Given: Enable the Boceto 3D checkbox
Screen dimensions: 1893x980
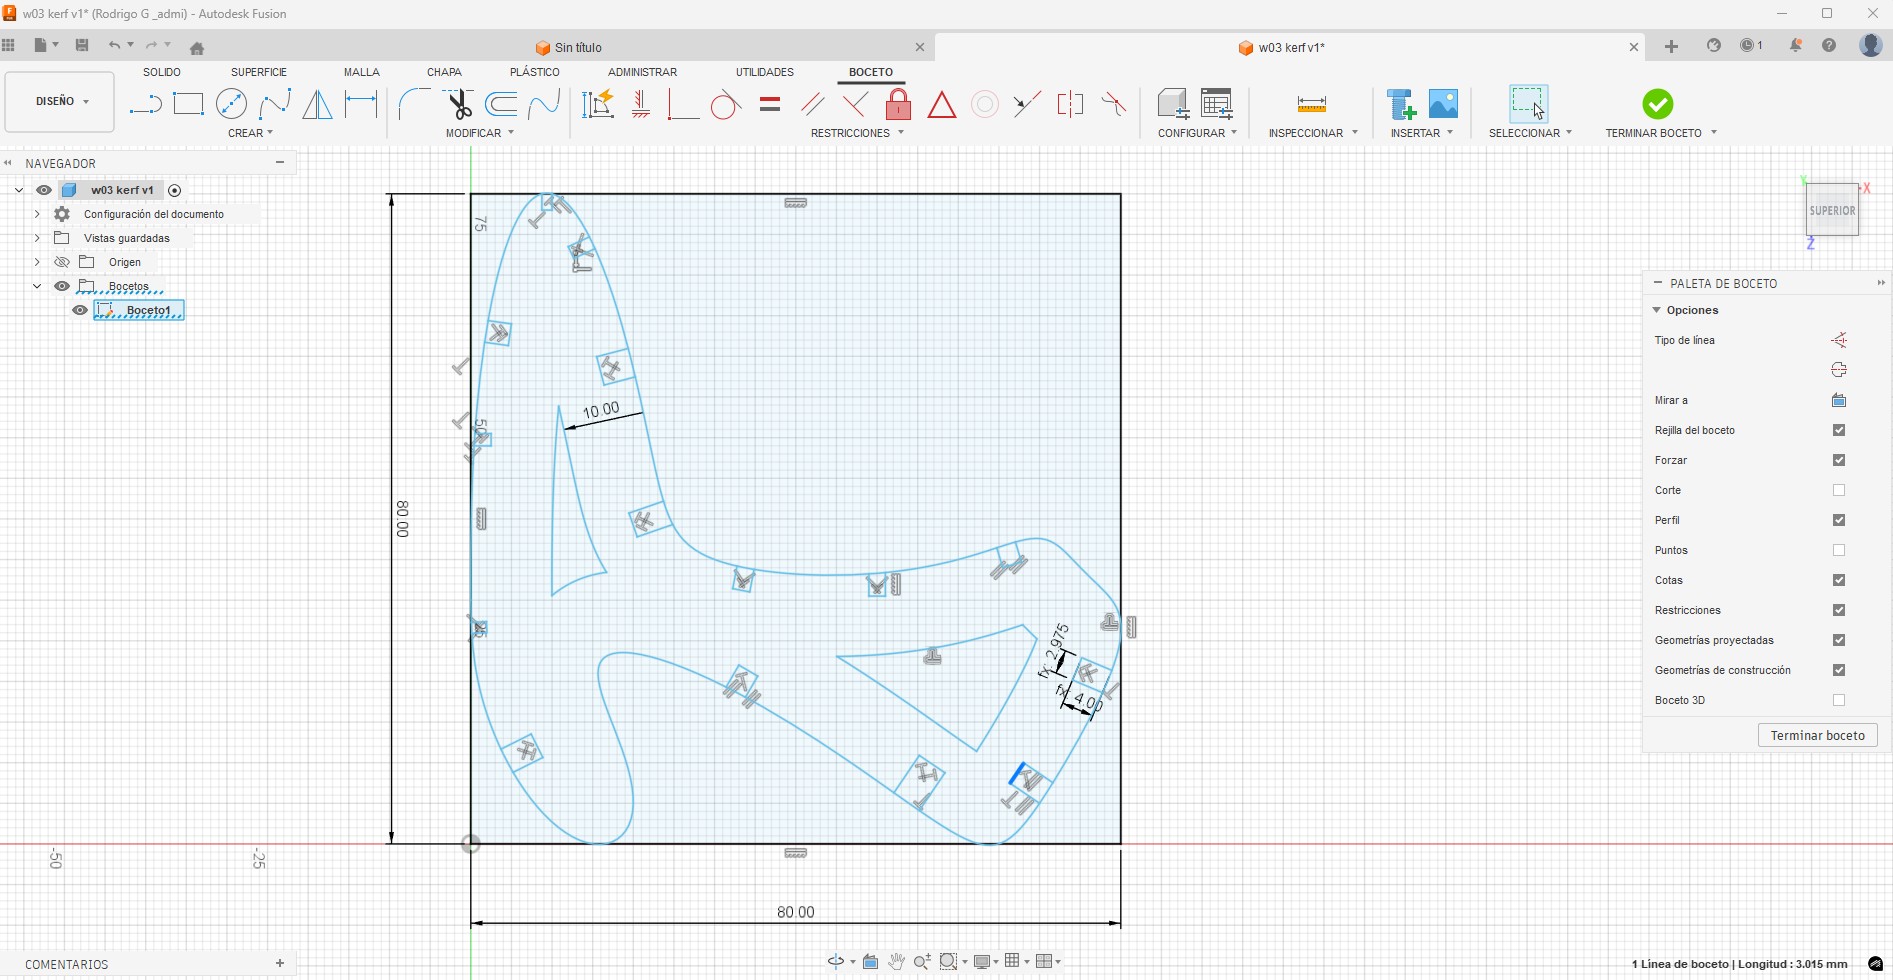Looking at the screenshot, I should coord(1839,700).
